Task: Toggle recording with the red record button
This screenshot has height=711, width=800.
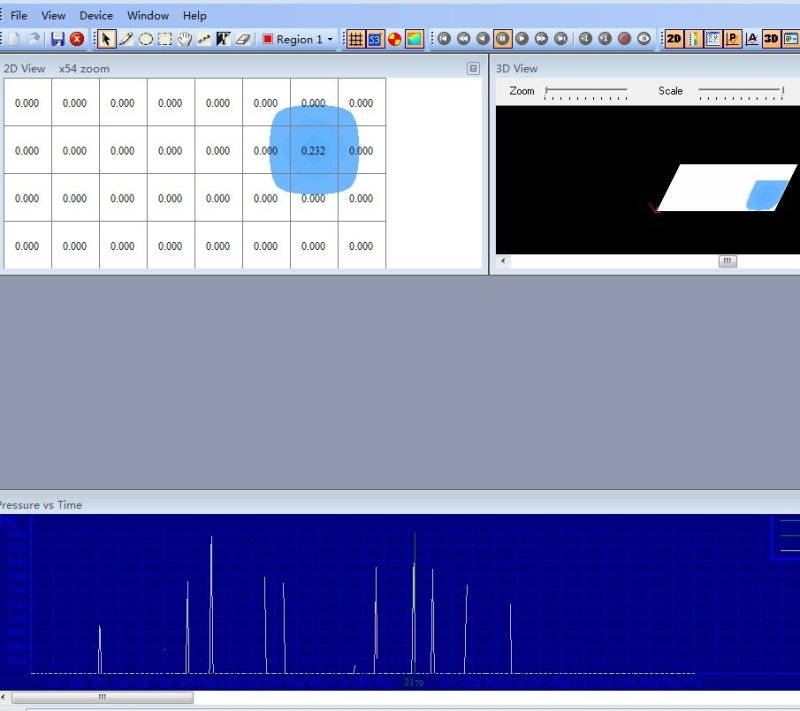Action: pyautogui.click(x=622, y=39)
